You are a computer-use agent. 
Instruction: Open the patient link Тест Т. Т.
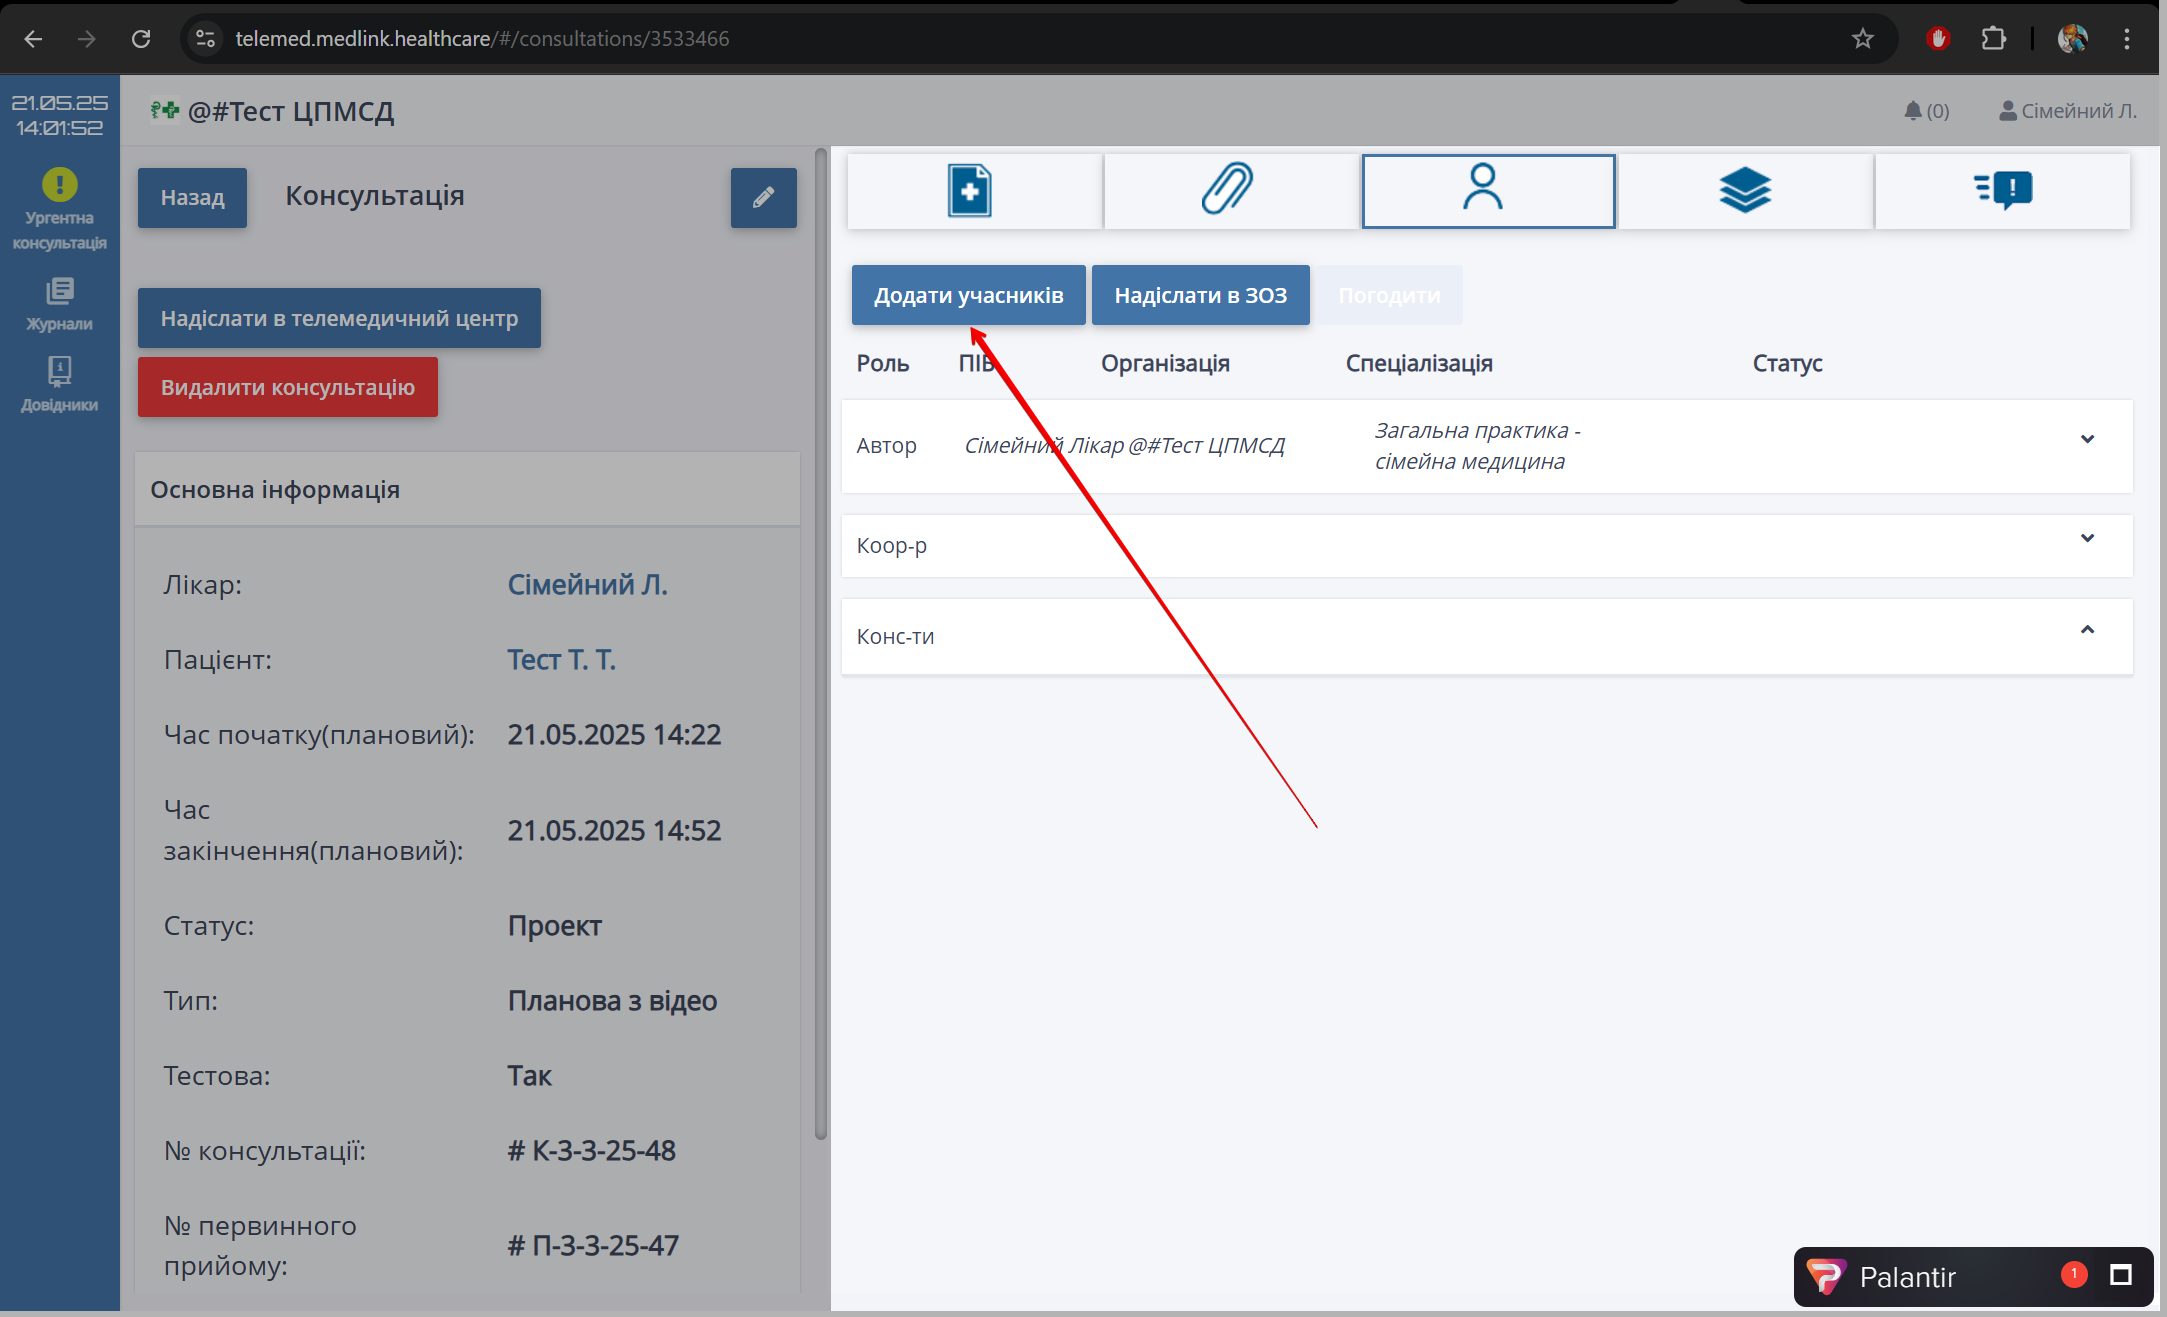tap(561, 660)
